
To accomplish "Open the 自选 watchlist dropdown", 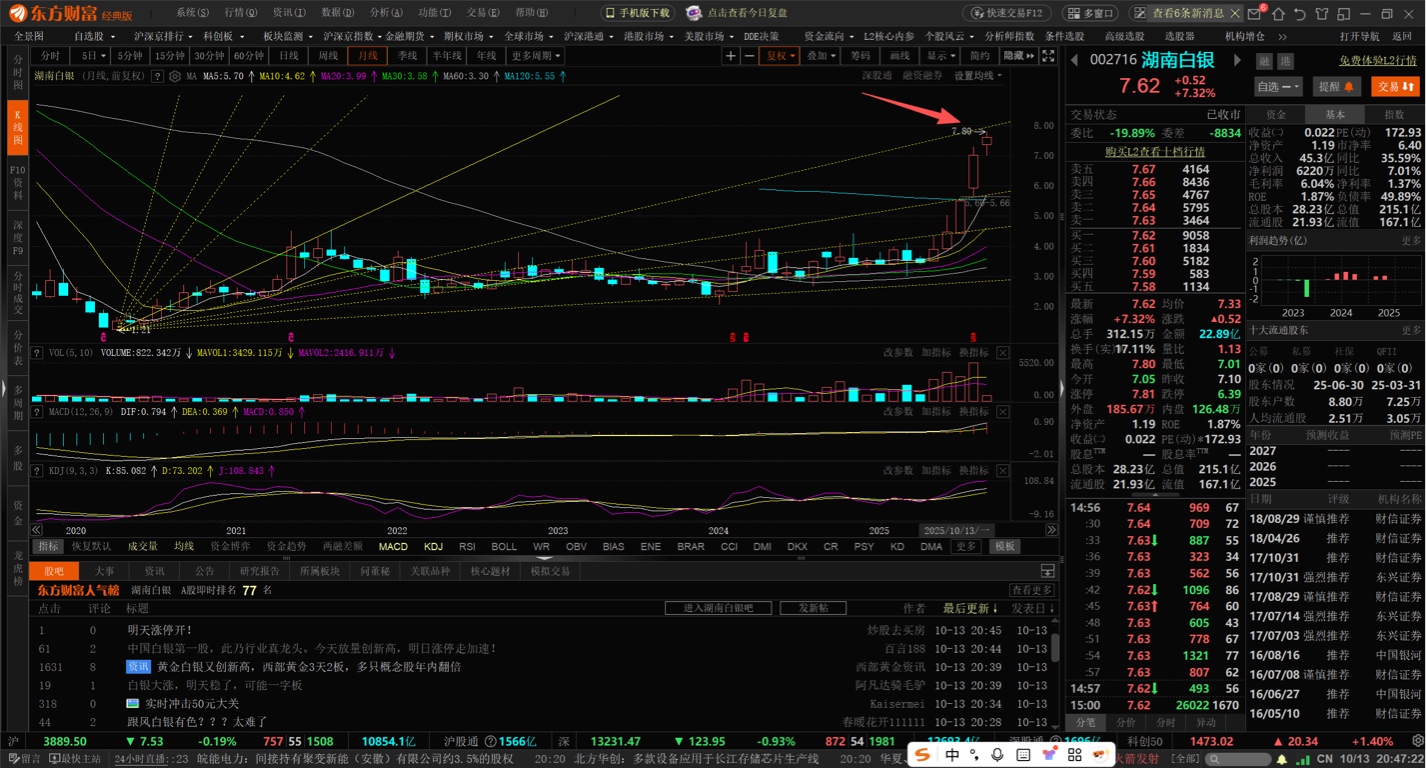I will point(1279,87).
